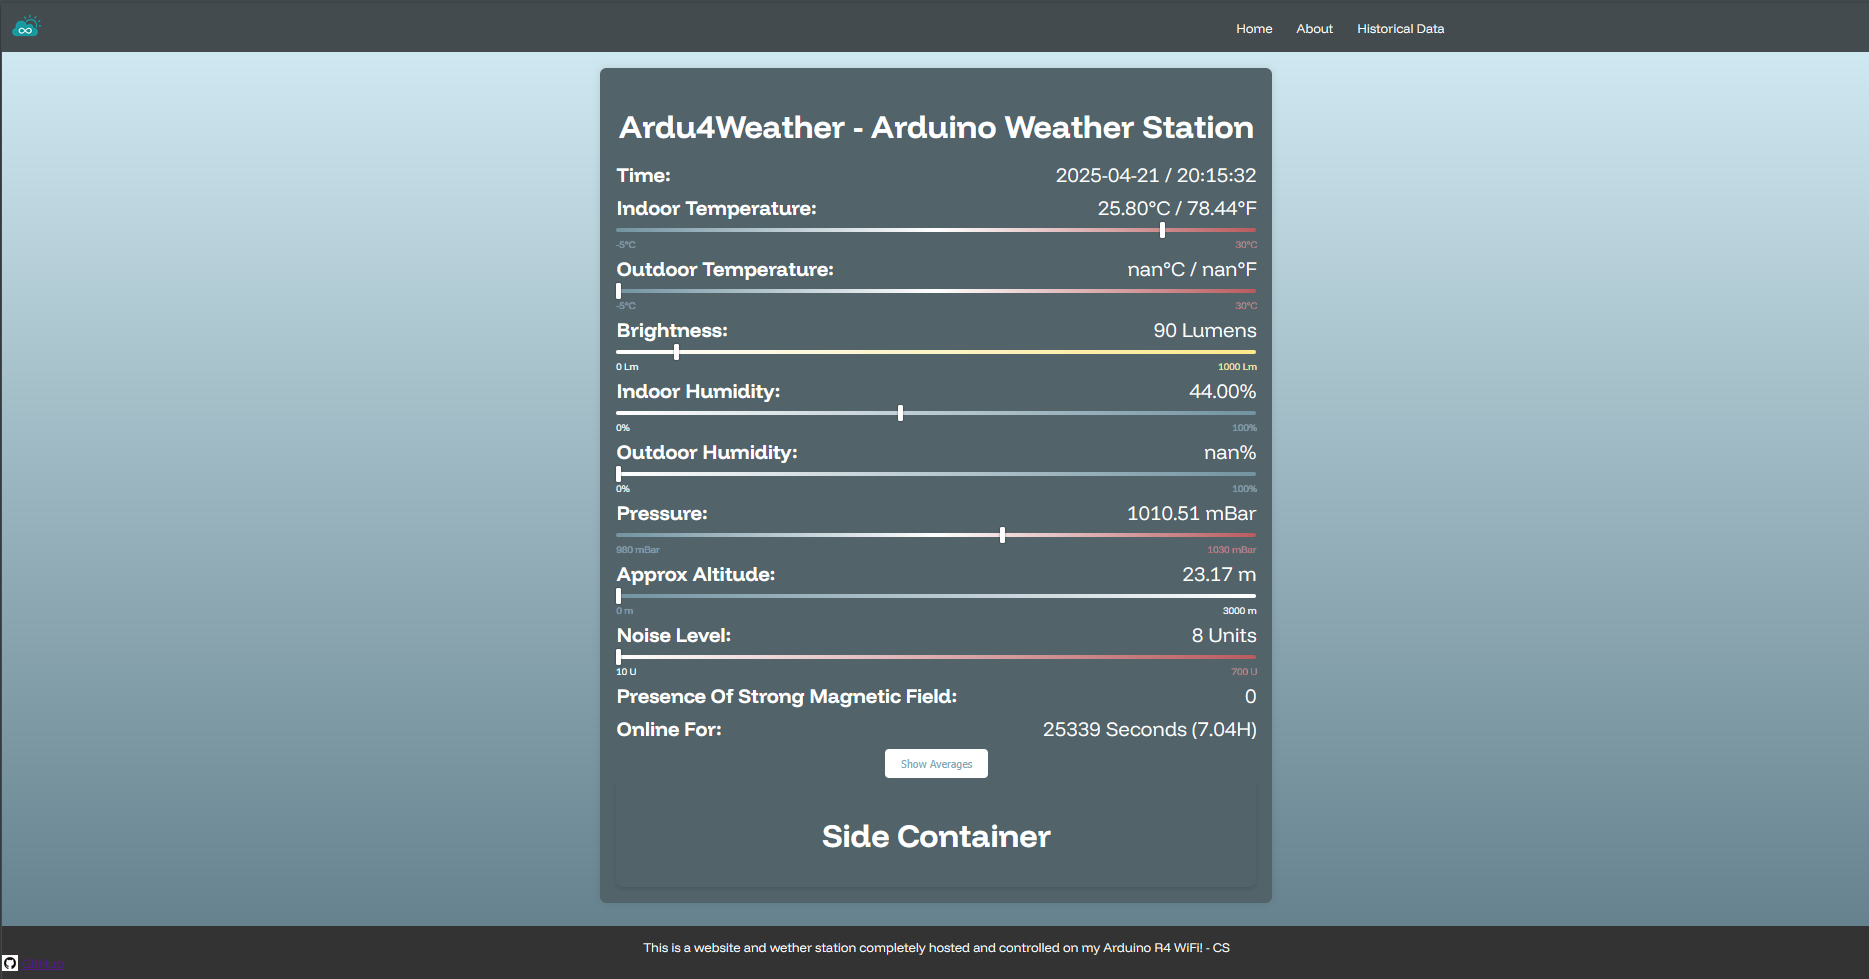
Task: Click the Side Container heading
Action: [936, 836]
